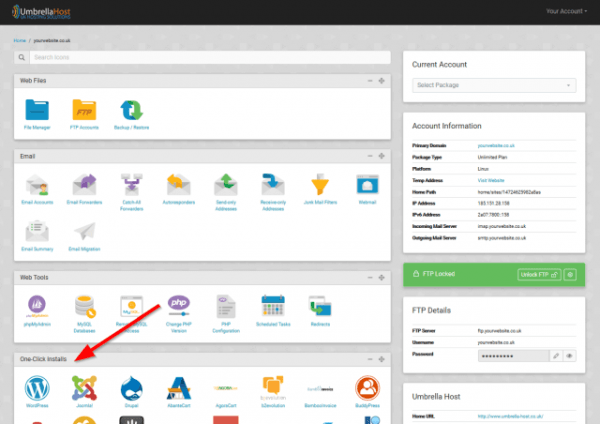The image size is (600, 424).
Task: Select the Junk Mail Filters icon
Action: coord(319,187)
